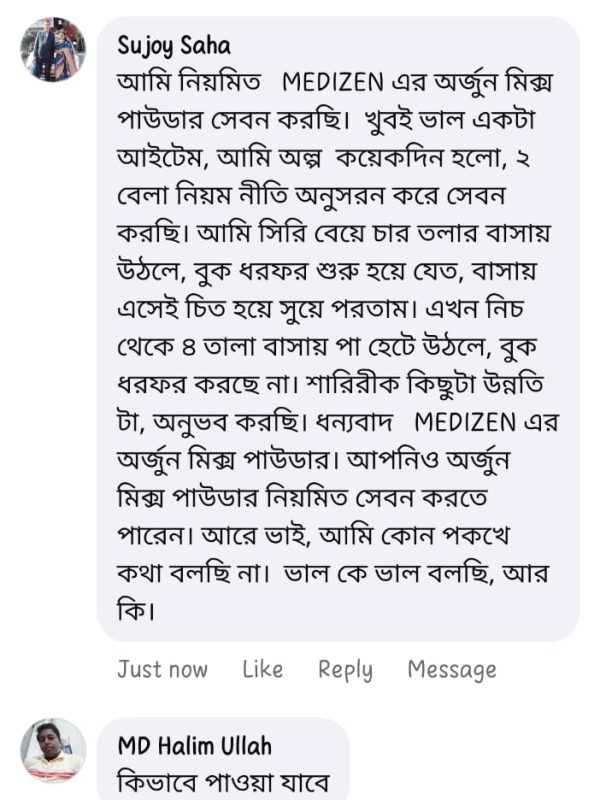Click the Sujoy Saha commenter name

pos(174,45)
